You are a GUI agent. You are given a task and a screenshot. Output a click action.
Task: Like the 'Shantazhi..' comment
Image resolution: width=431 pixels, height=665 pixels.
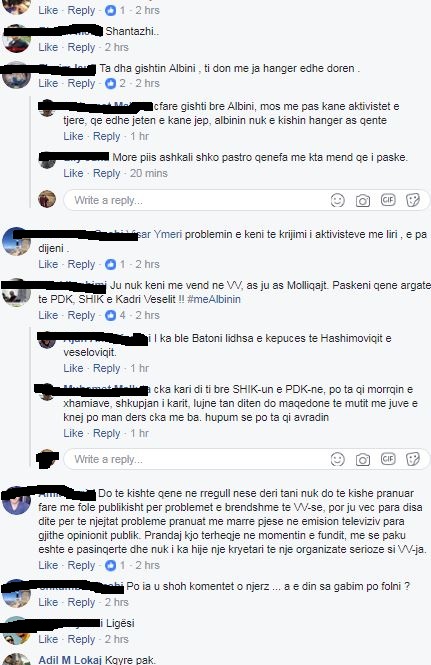click(48, 47)
